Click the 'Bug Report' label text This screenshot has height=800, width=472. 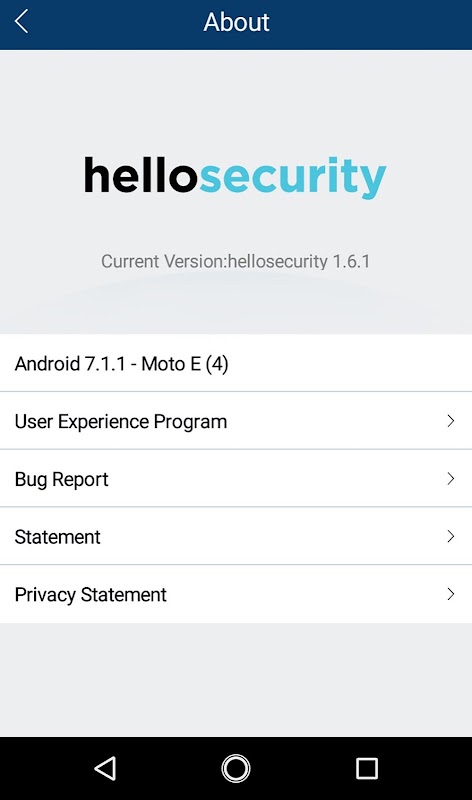(x=61, y=480)
